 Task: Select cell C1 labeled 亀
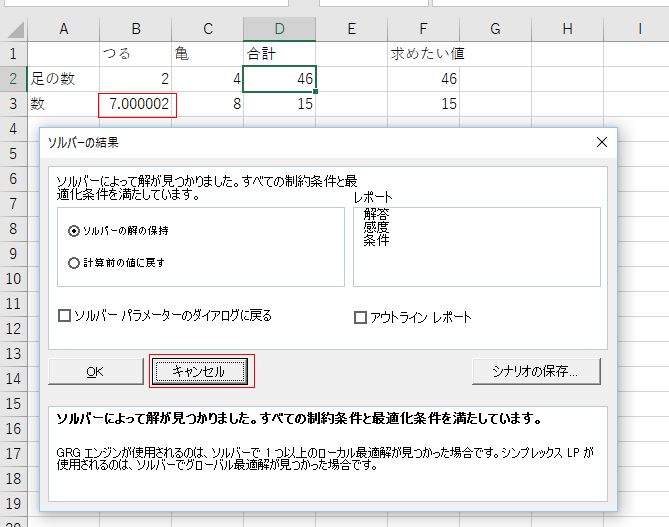pos(207,54)
